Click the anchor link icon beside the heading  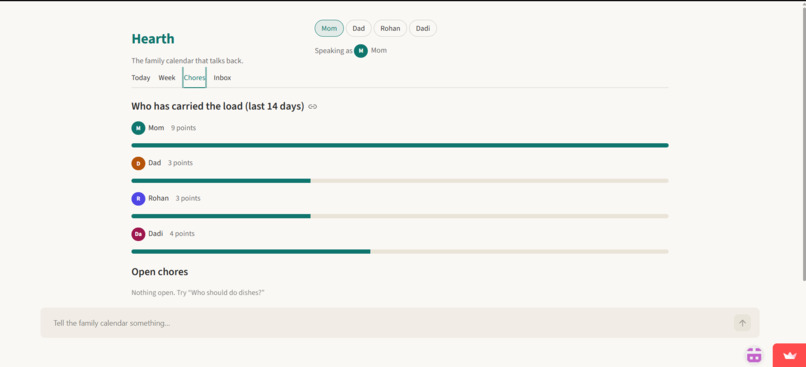pyautogui.click(x=313, y=107)
